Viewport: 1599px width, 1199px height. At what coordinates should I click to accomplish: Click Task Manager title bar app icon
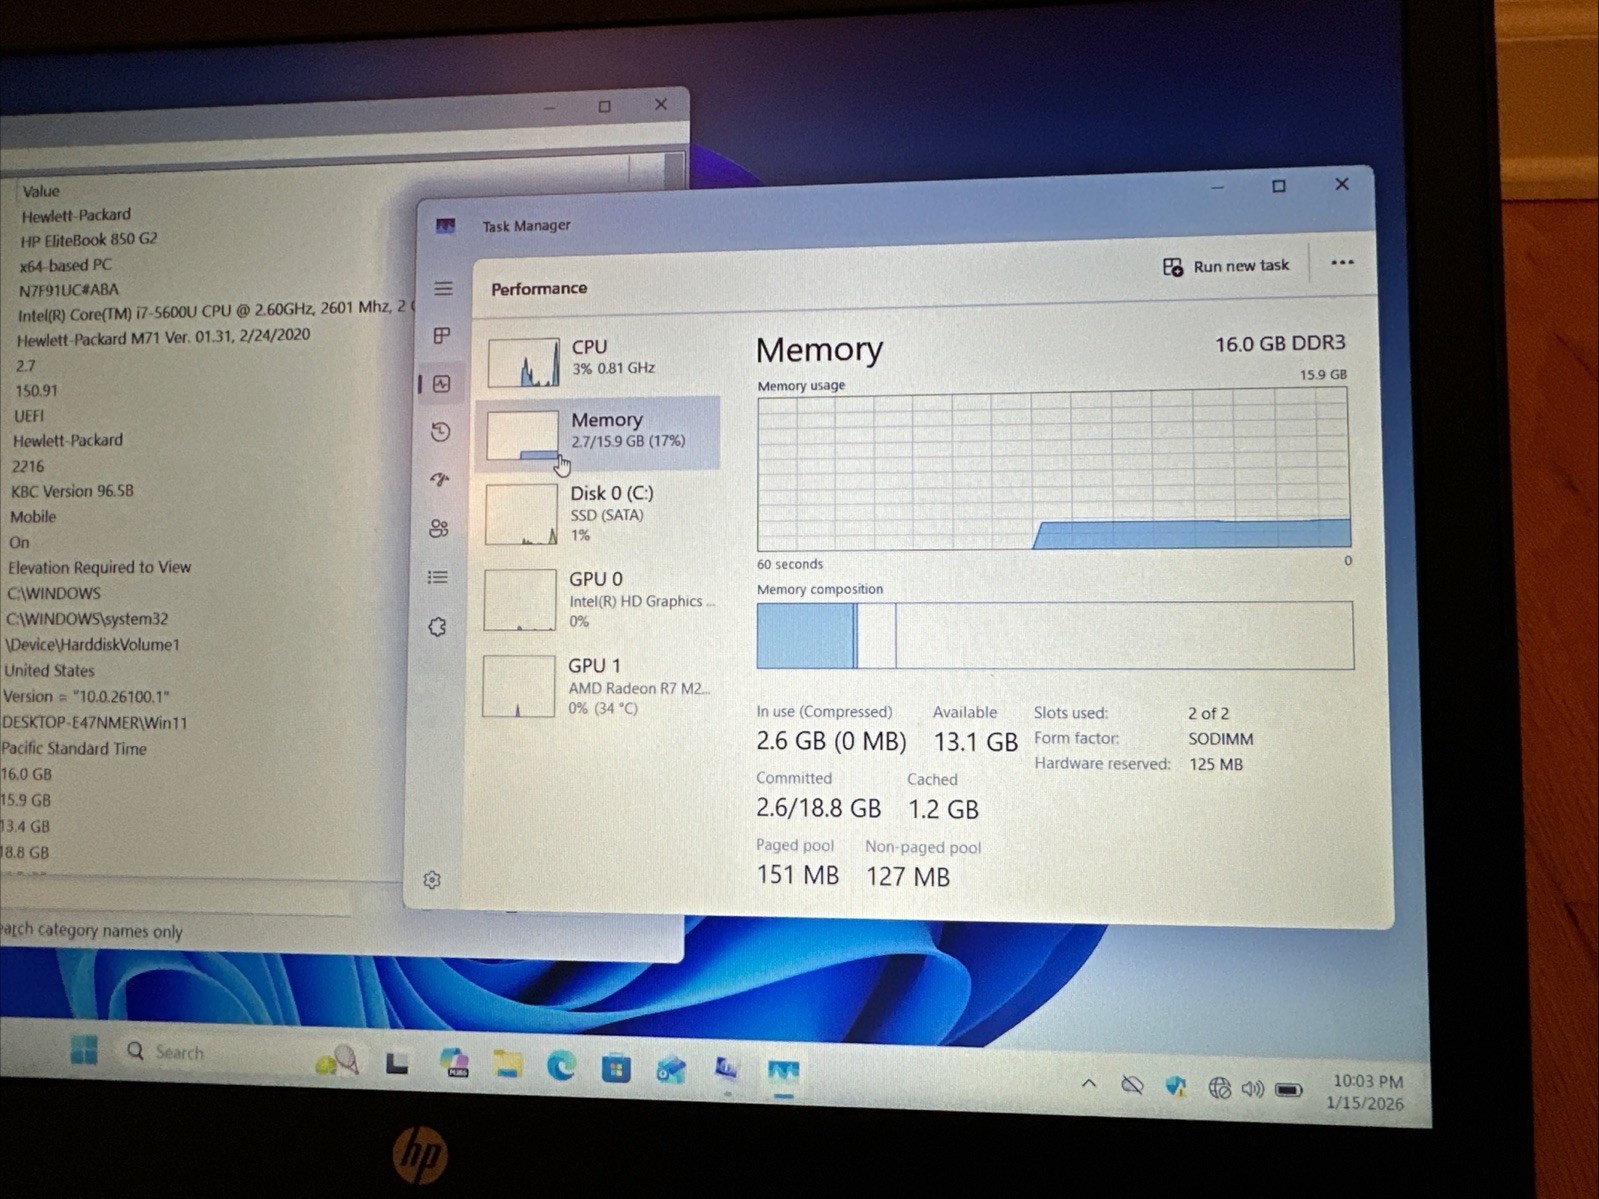click(x=445, y=226)
